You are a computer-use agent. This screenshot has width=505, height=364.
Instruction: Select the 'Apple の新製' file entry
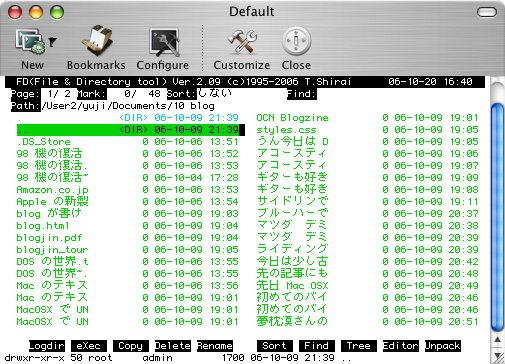pyautogui.click(x=128, y=202)
